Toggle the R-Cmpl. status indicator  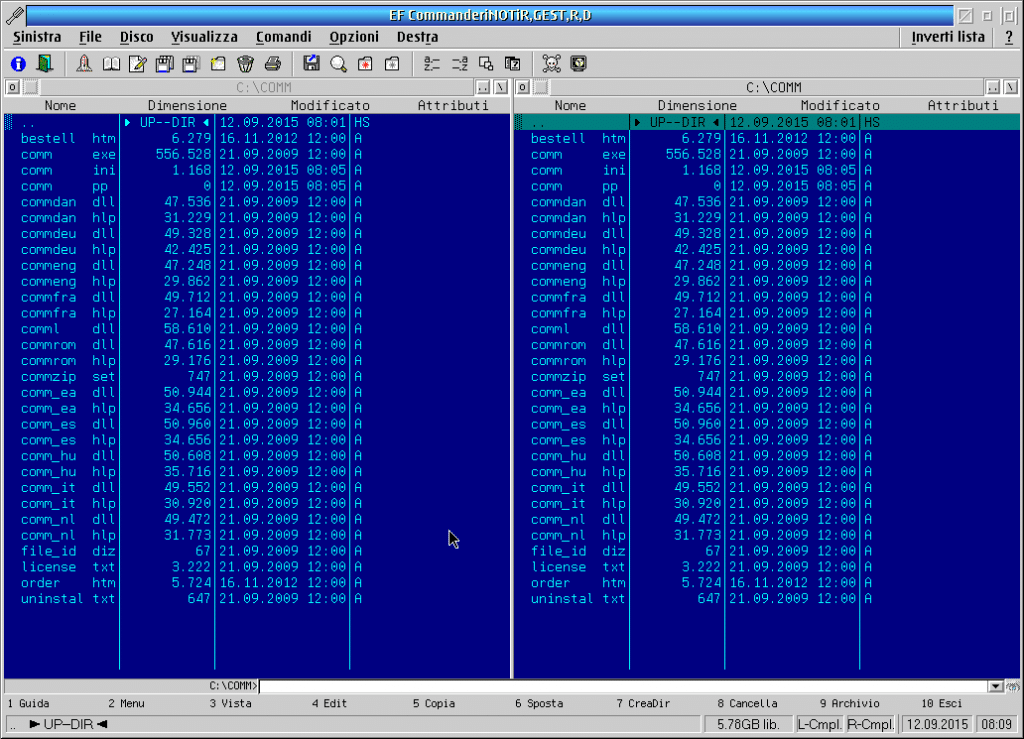pos(871,724)
